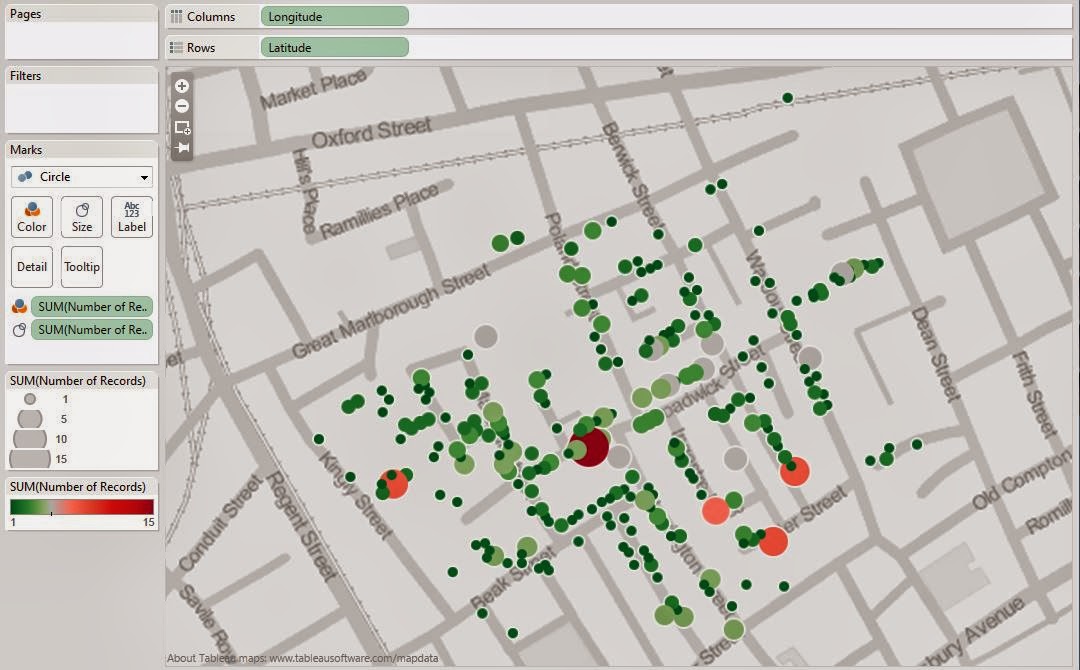This screenshot has width=1080, height=670.
Task: Click the Regent Street map label
Action: [x=301, y=526]
